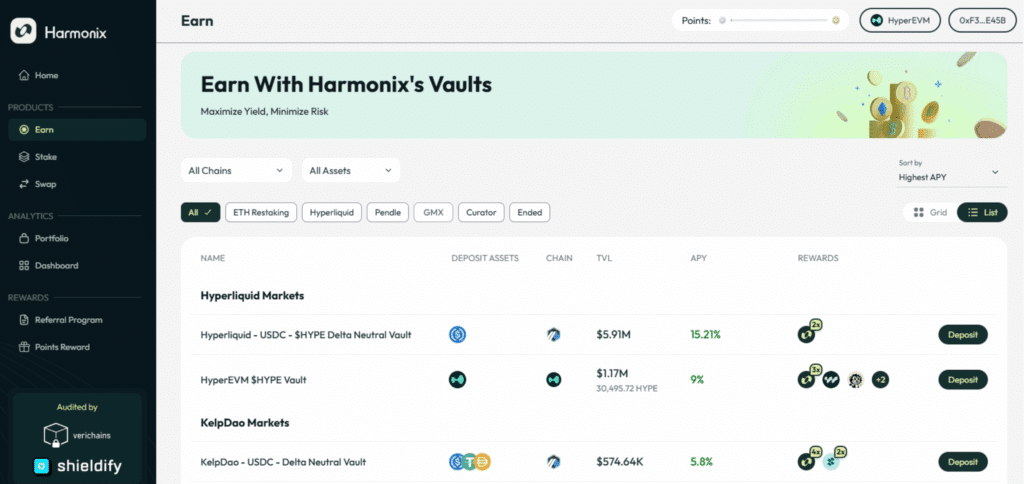Filter vaults by Curator
Viewport: 1024px width, 484px height.
[x=481, y=212]
